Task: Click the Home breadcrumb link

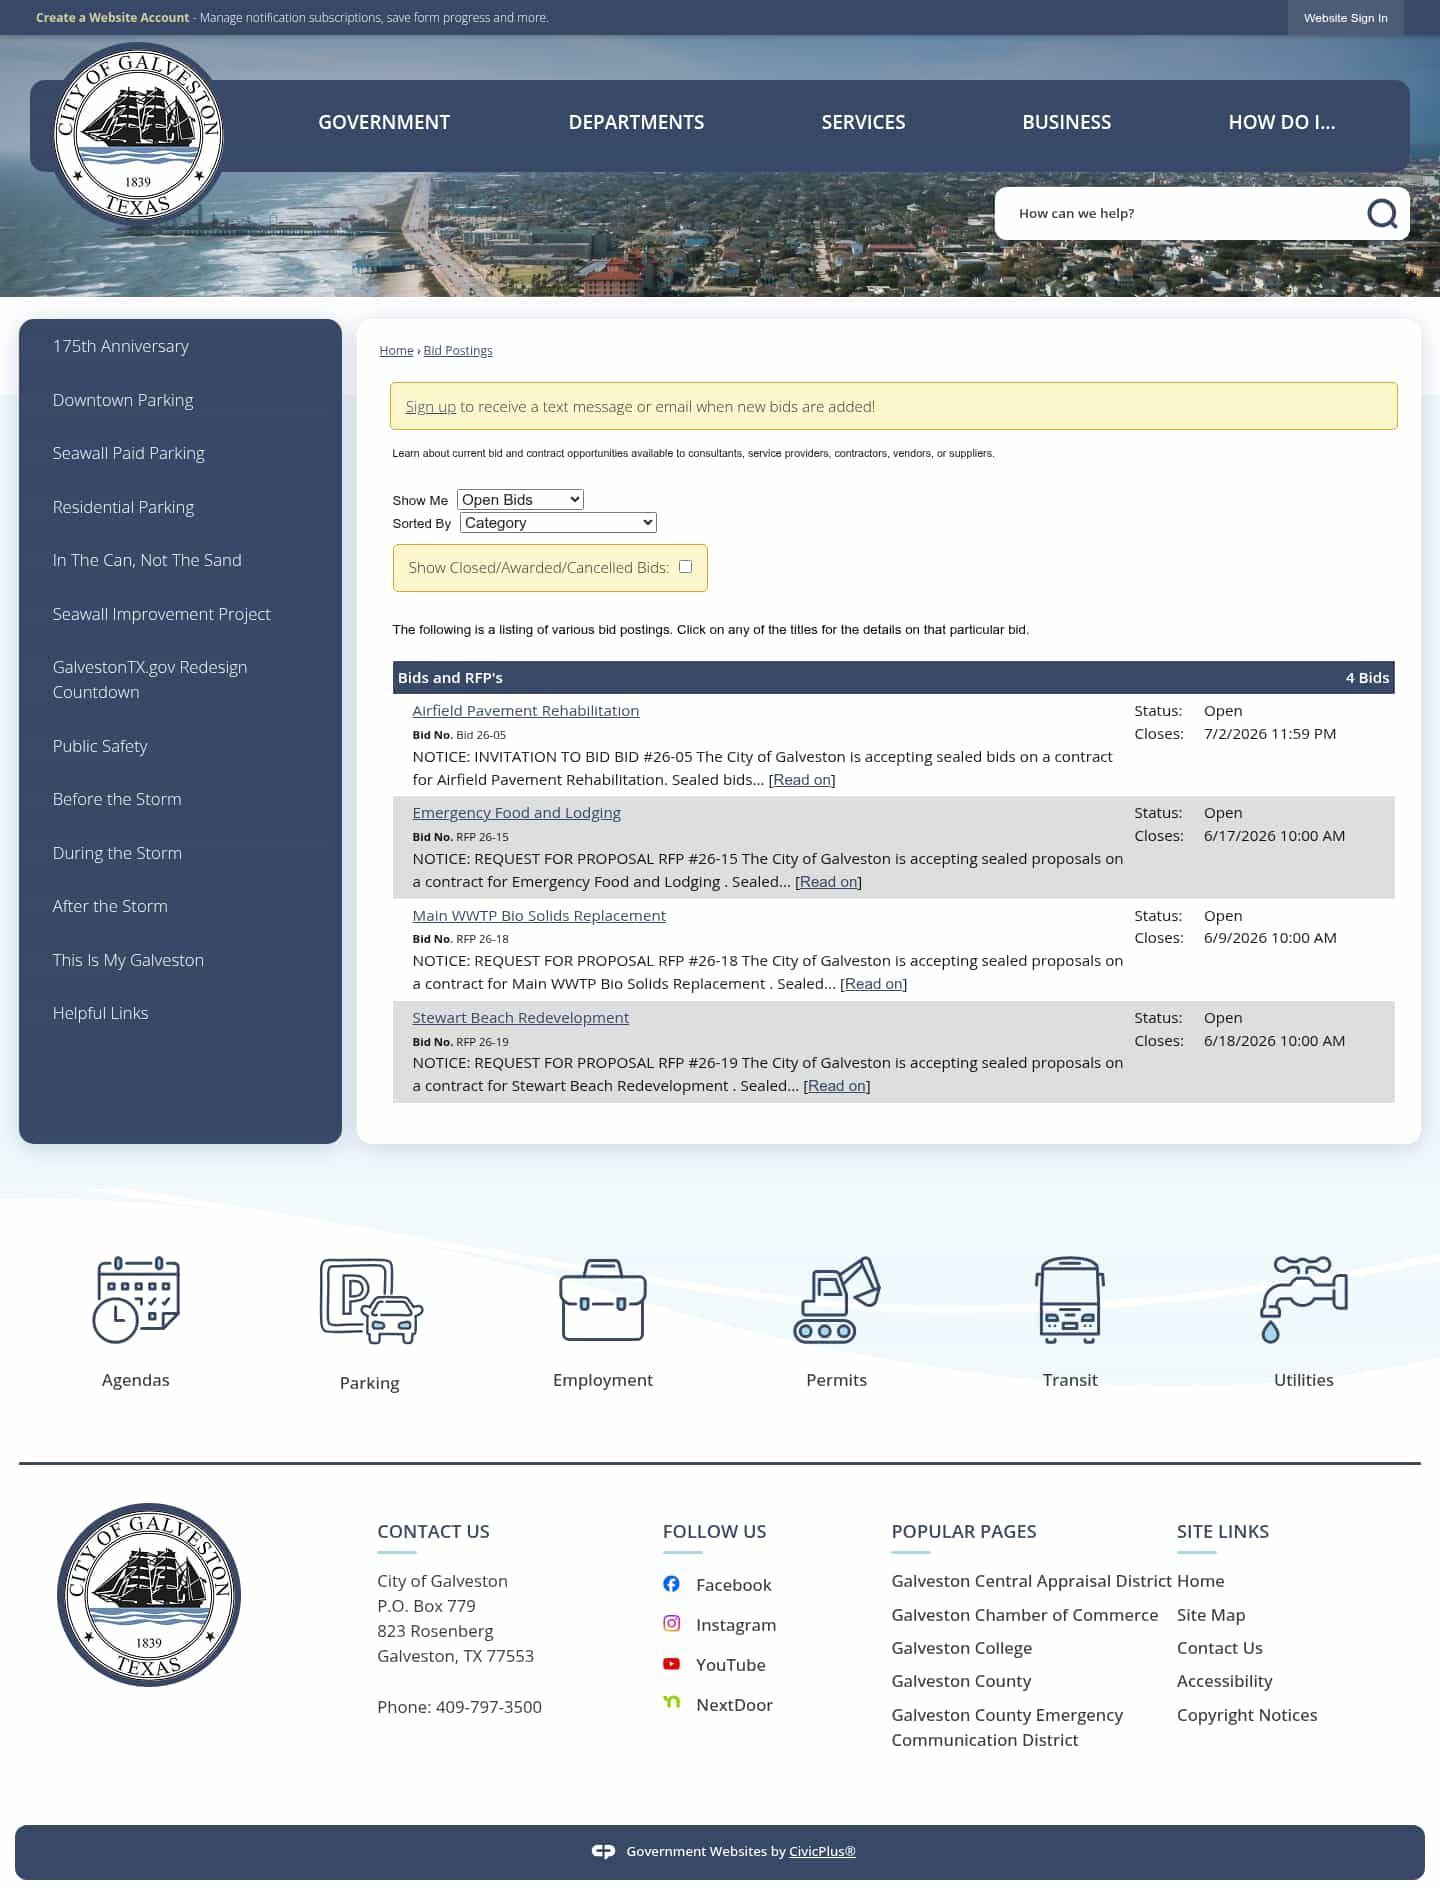Action: pos(396,351)
